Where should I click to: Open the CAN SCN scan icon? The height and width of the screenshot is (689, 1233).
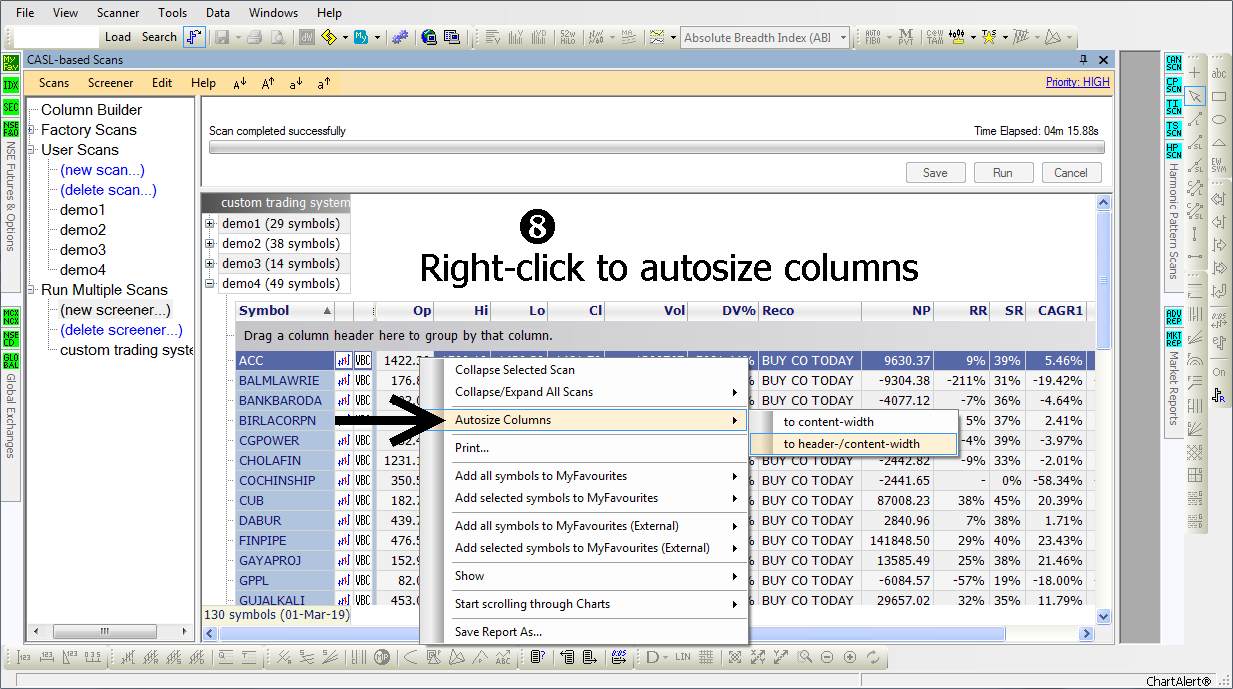click(x=1173, y=62)
